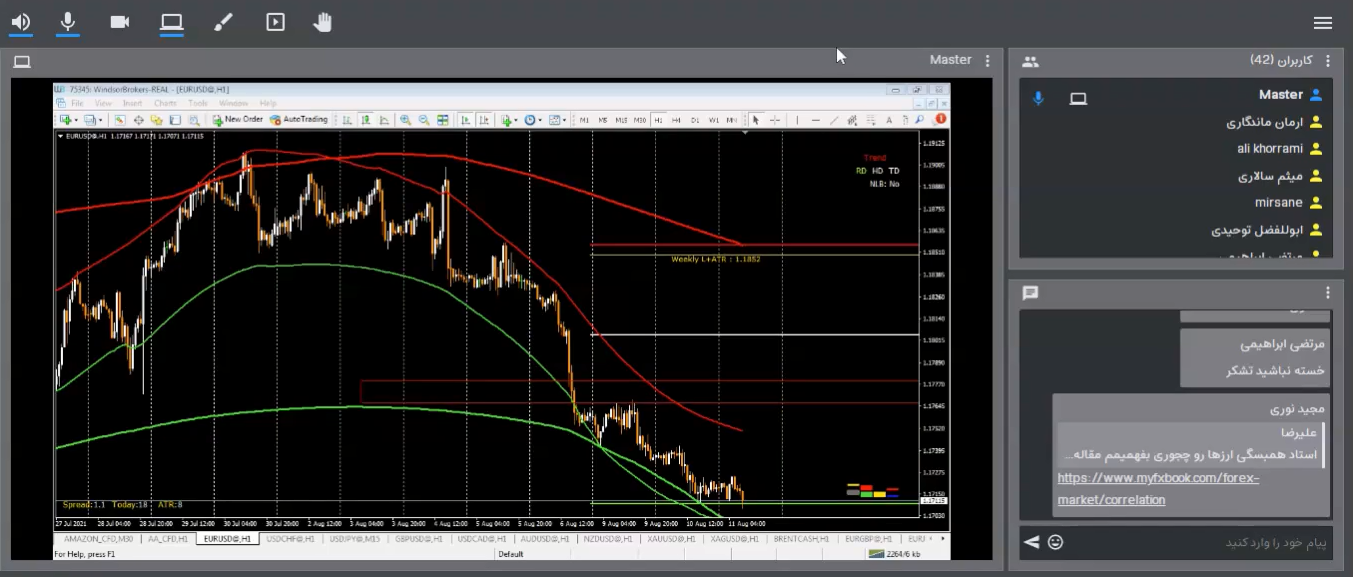Screen dimensions: 1353x577
Task: Open users panel three-dot options menu
Action: 1328,61
